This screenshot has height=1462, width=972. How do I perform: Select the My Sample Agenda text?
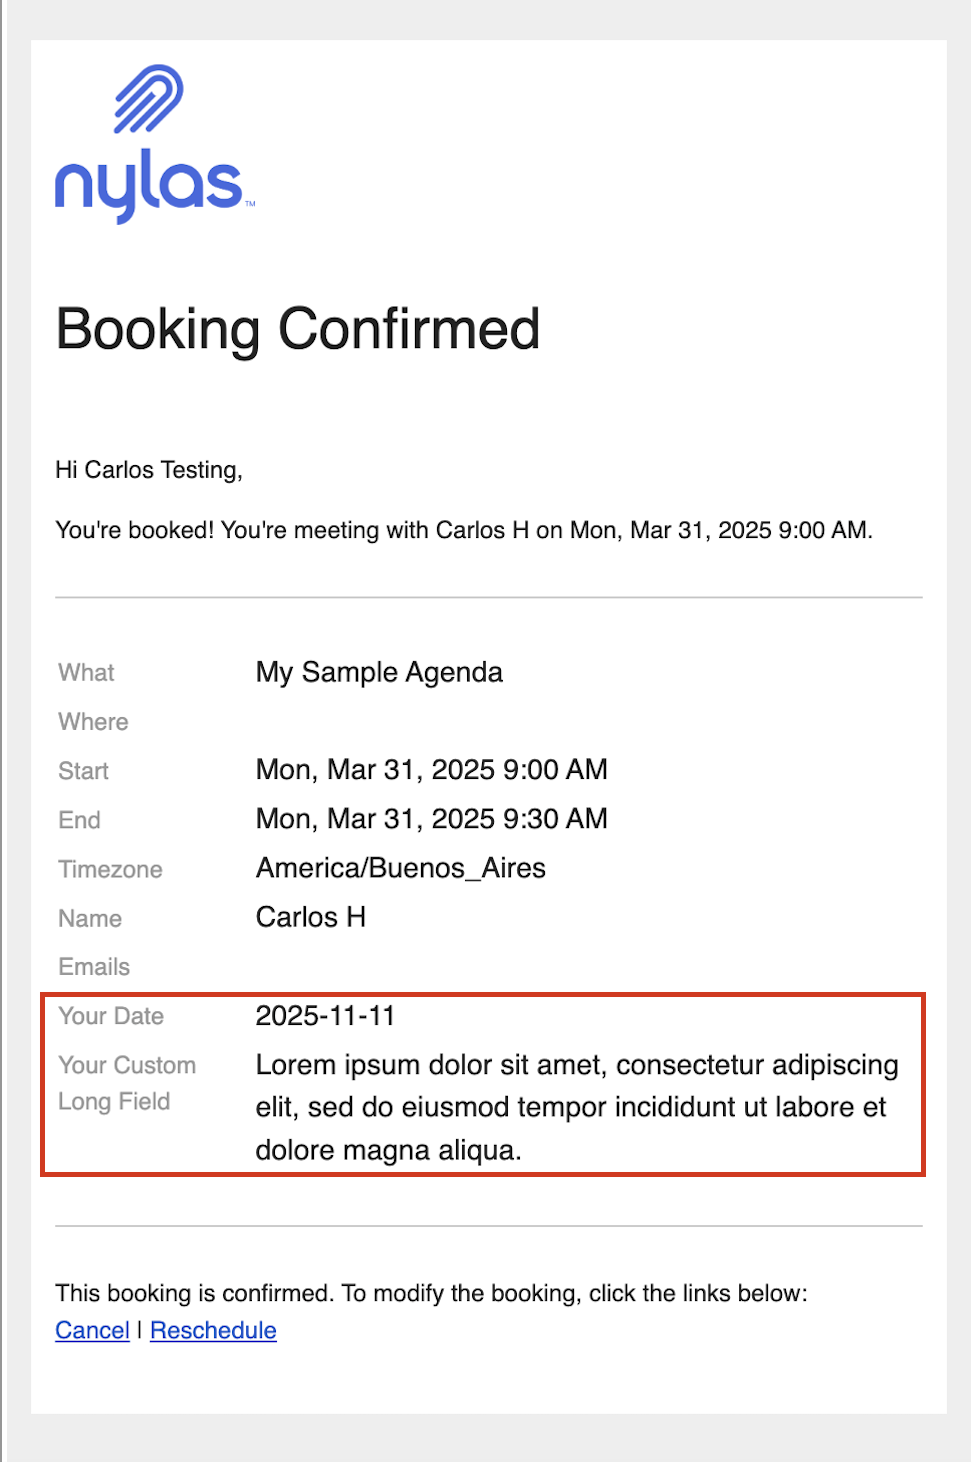pos(379,672)
